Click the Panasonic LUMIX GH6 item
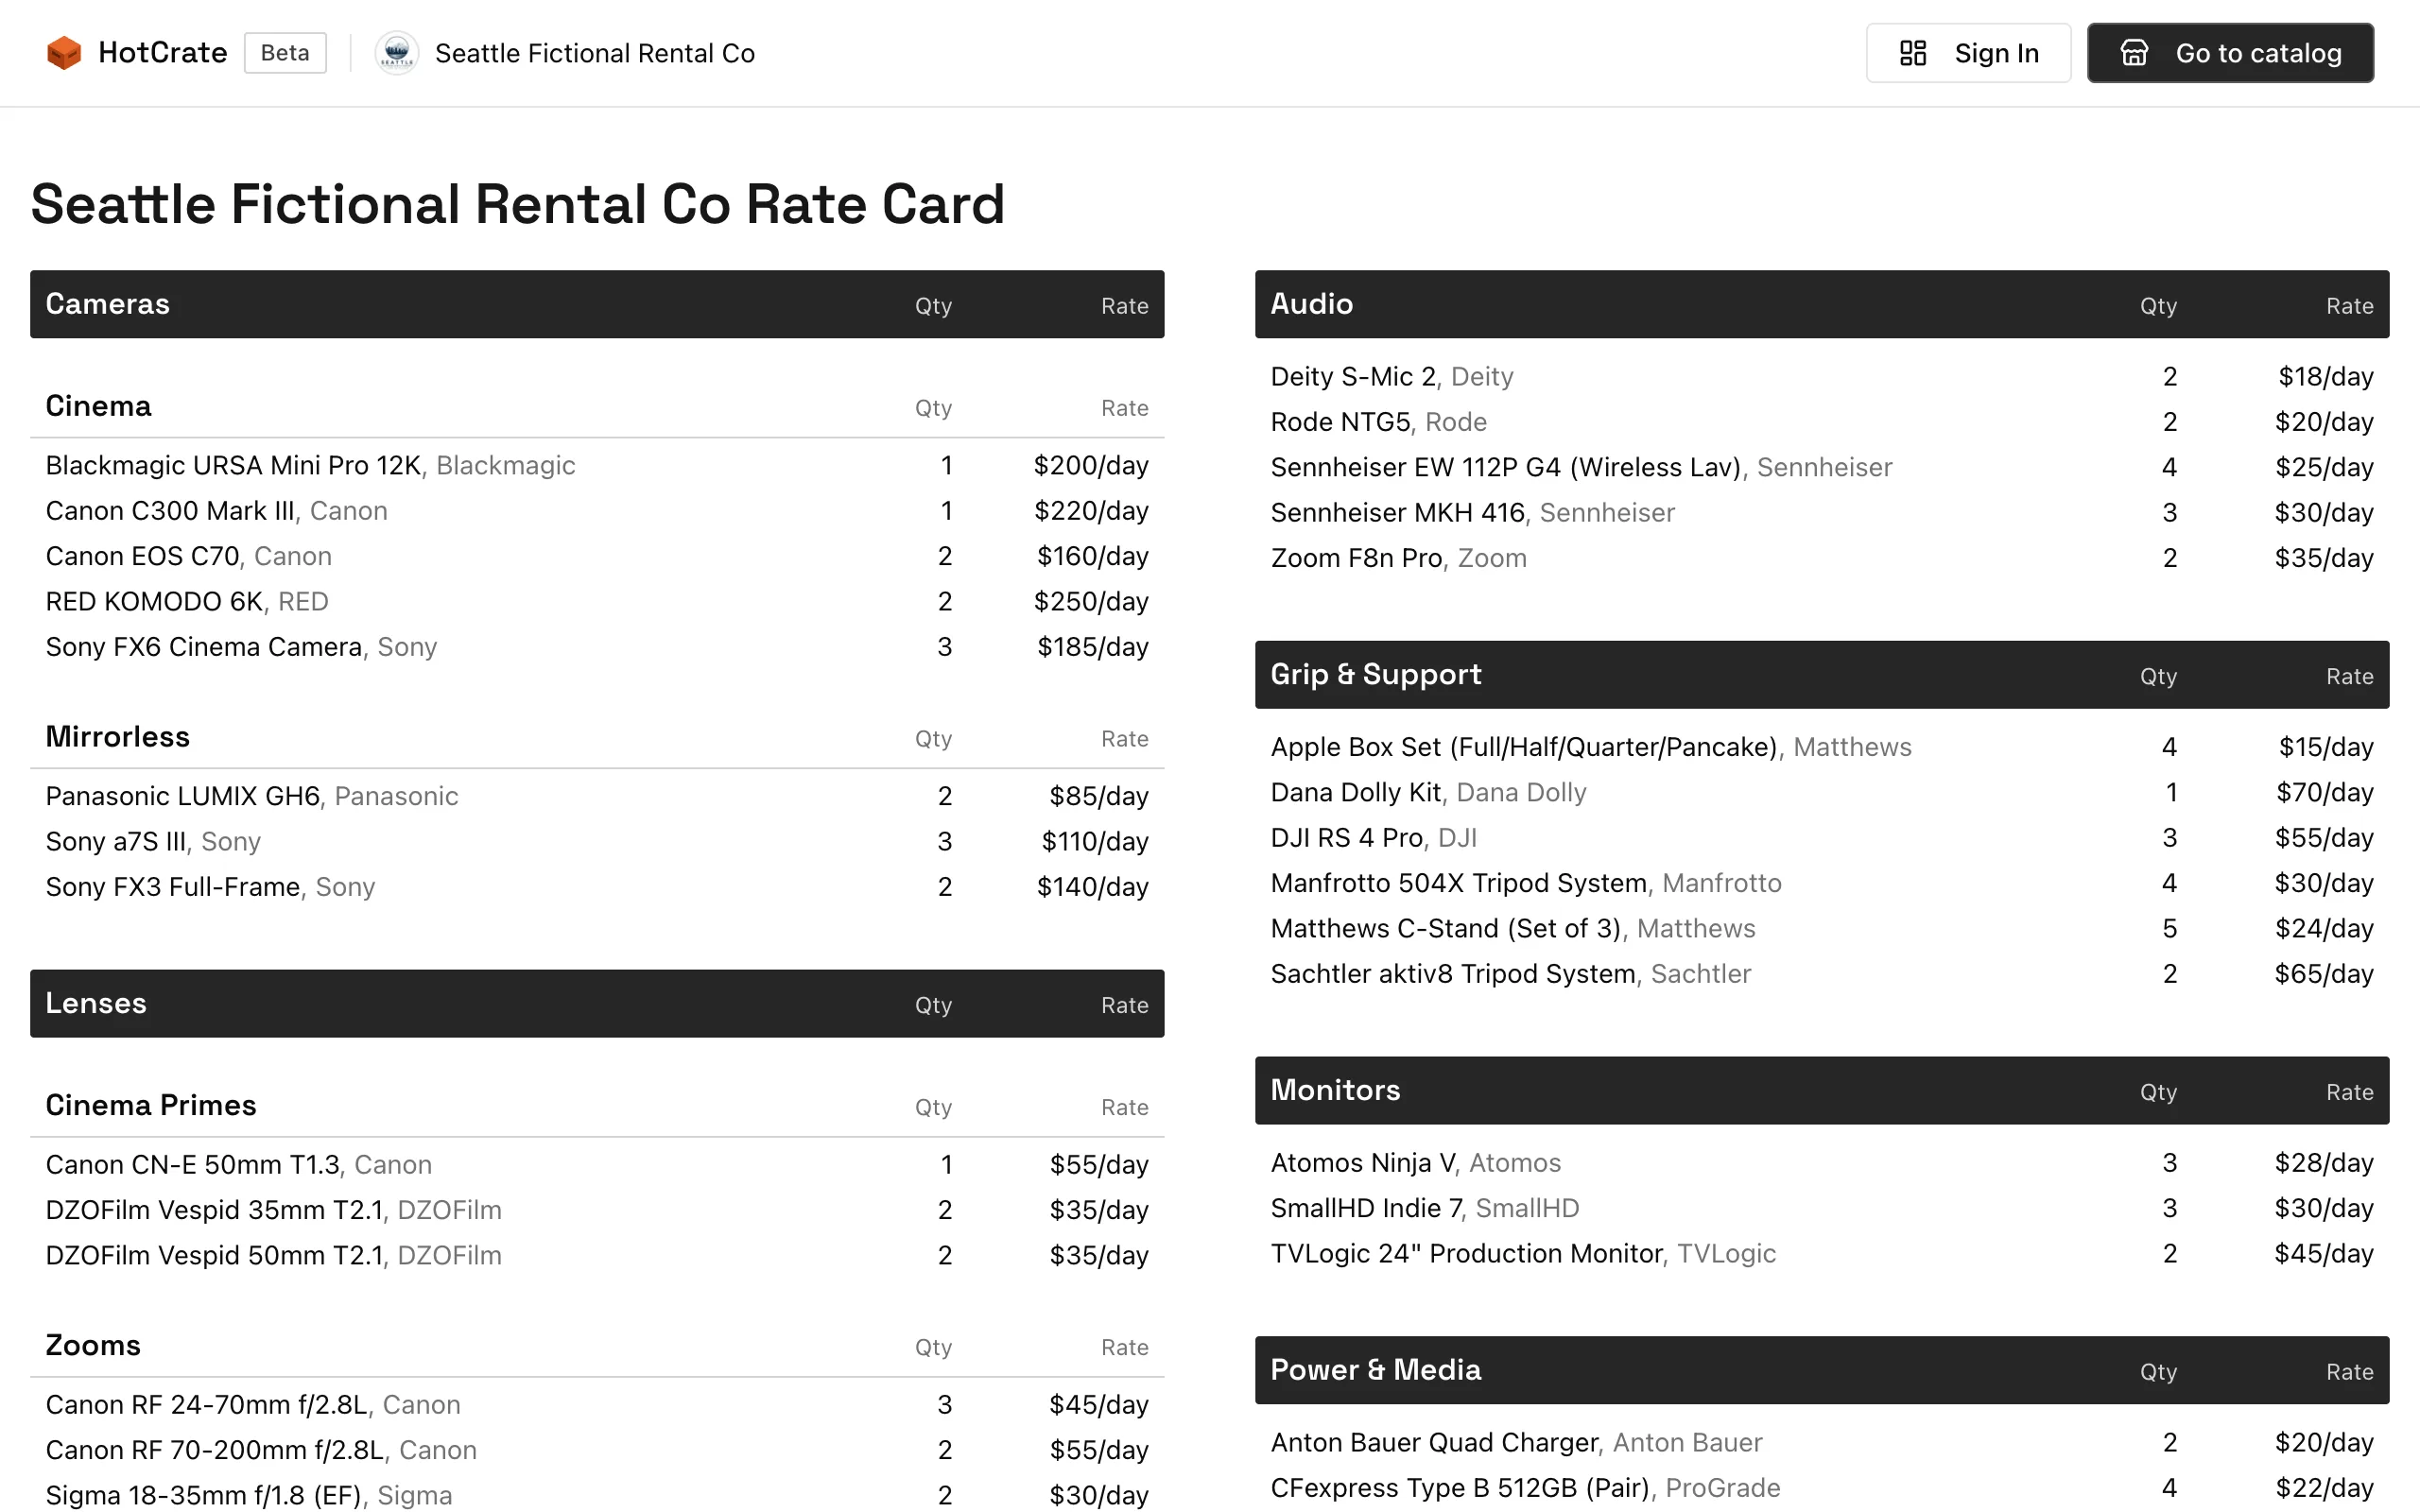Image resolution: width=2420 pixels, height=1512 pixels. (597, 796)
